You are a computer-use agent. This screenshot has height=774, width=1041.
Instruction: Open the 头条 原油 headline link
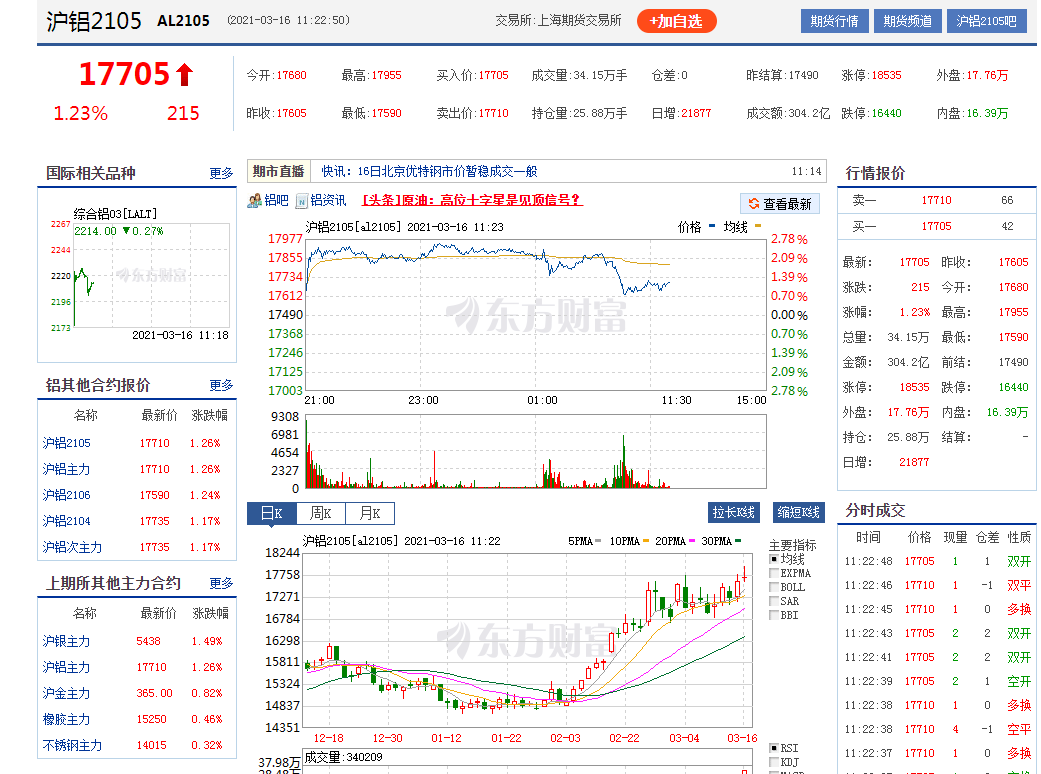pyautogui.click(x=472, y=200)
